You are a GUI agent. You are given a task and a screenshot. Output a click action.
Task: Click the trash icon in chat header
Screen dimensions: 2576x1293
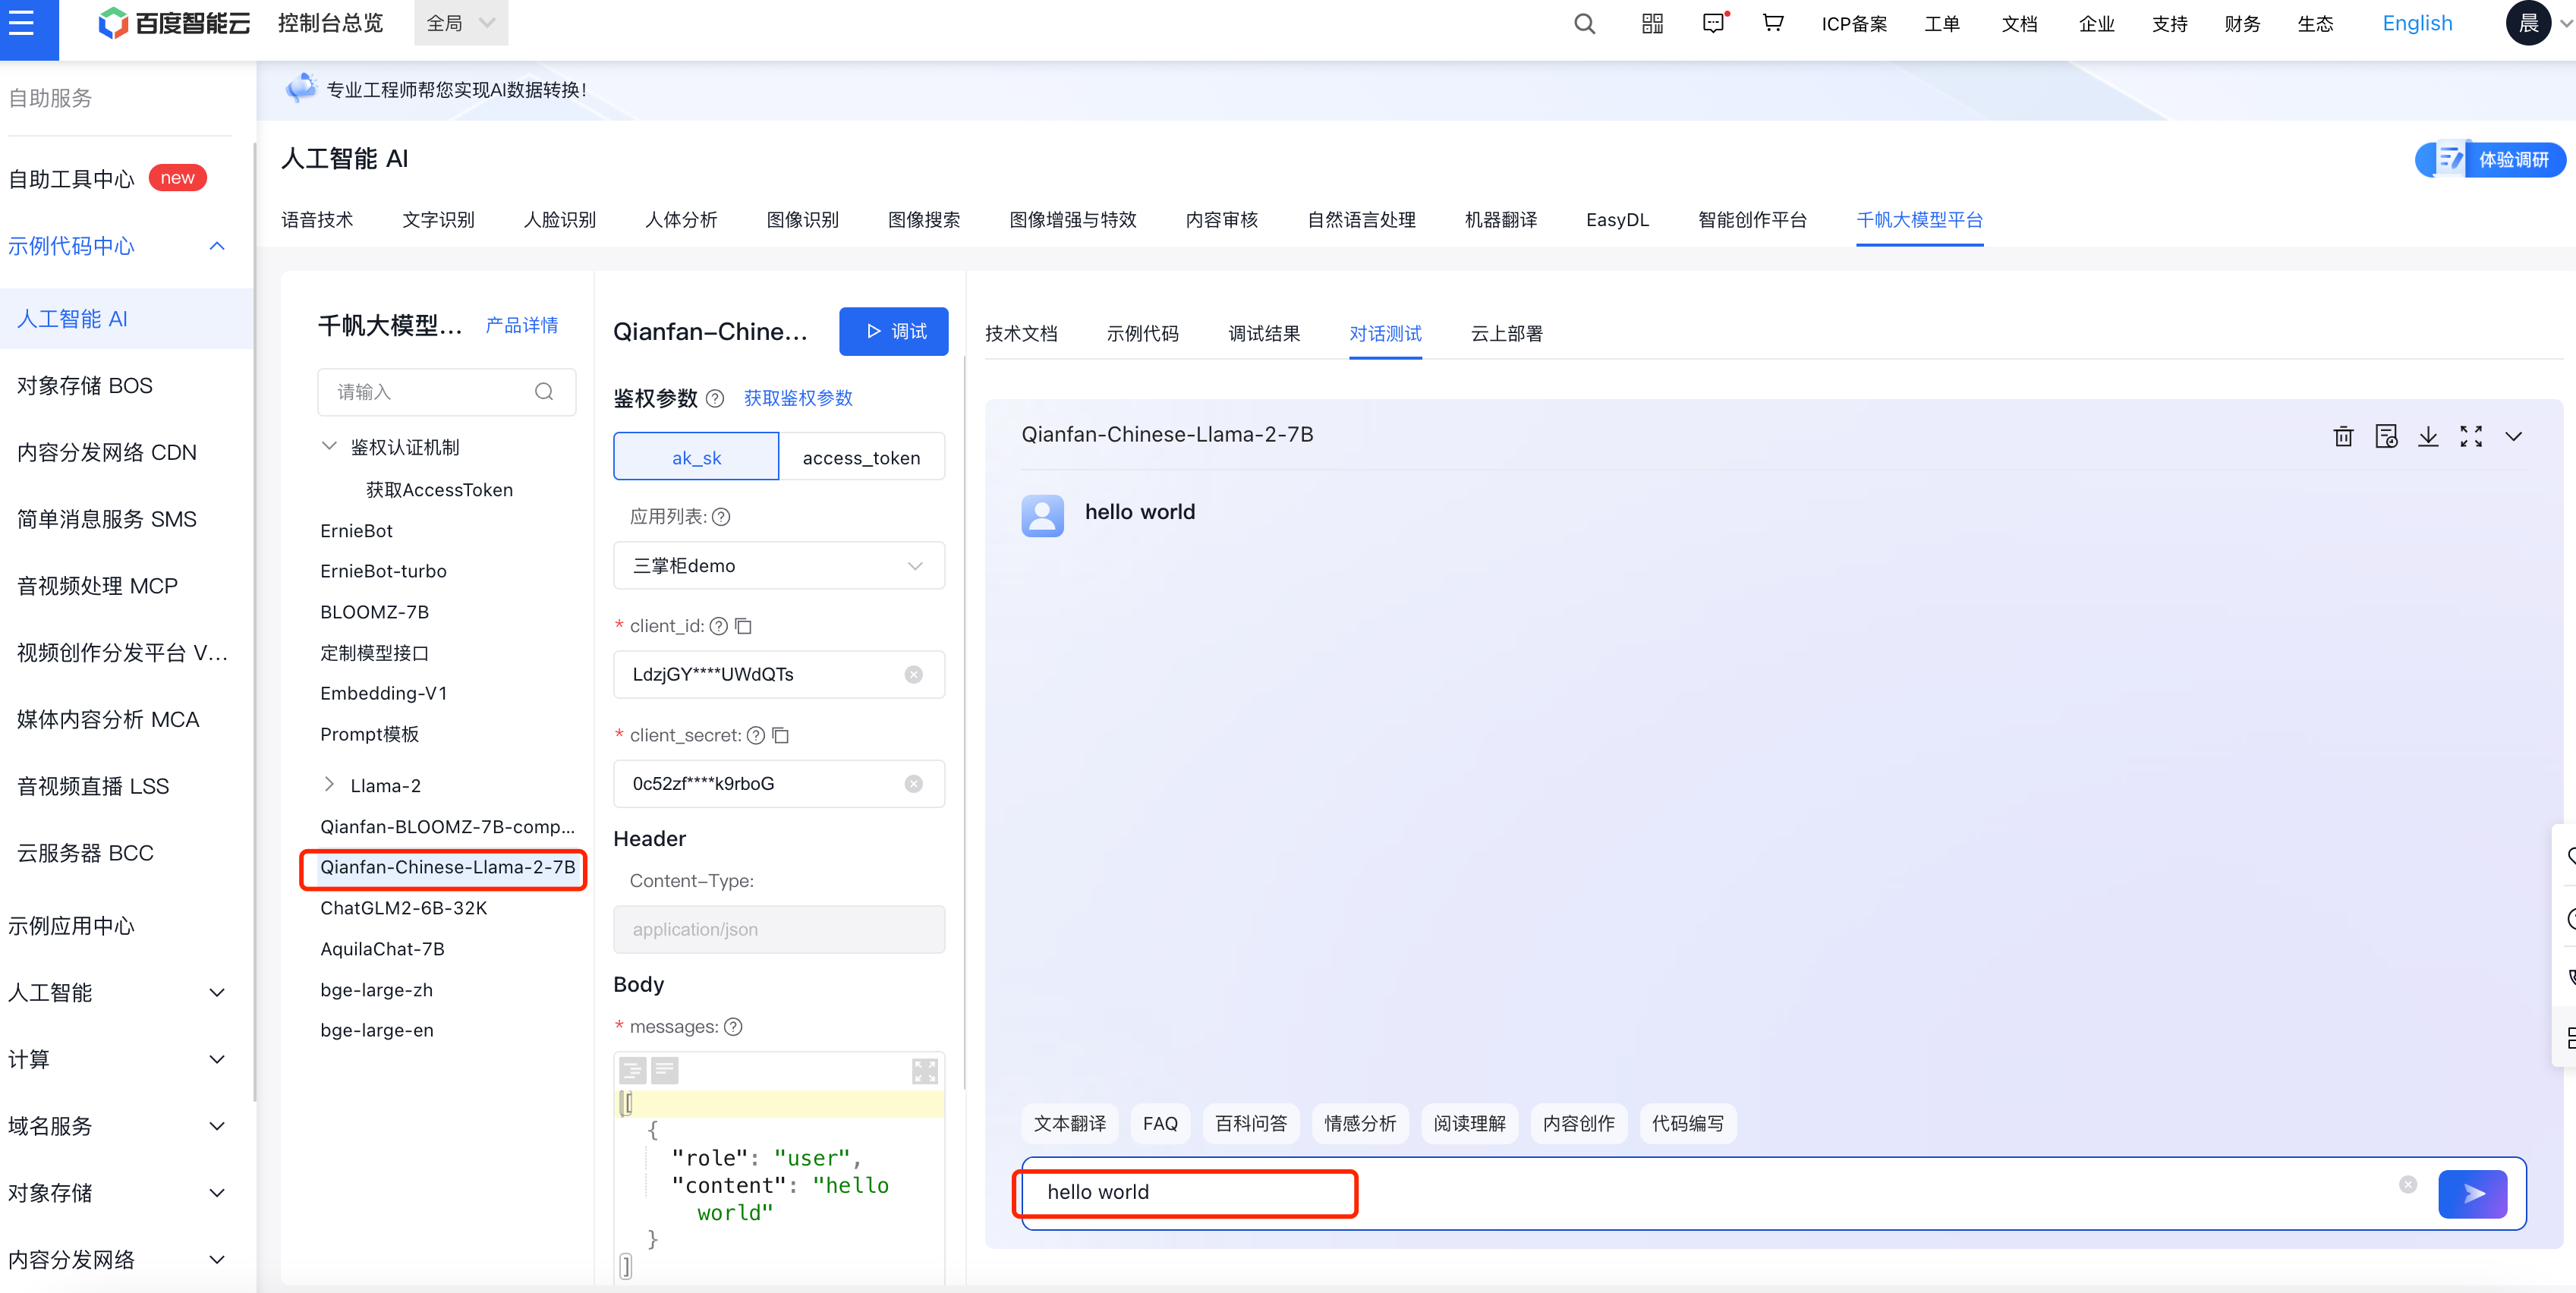click(x=2343, y=436)
